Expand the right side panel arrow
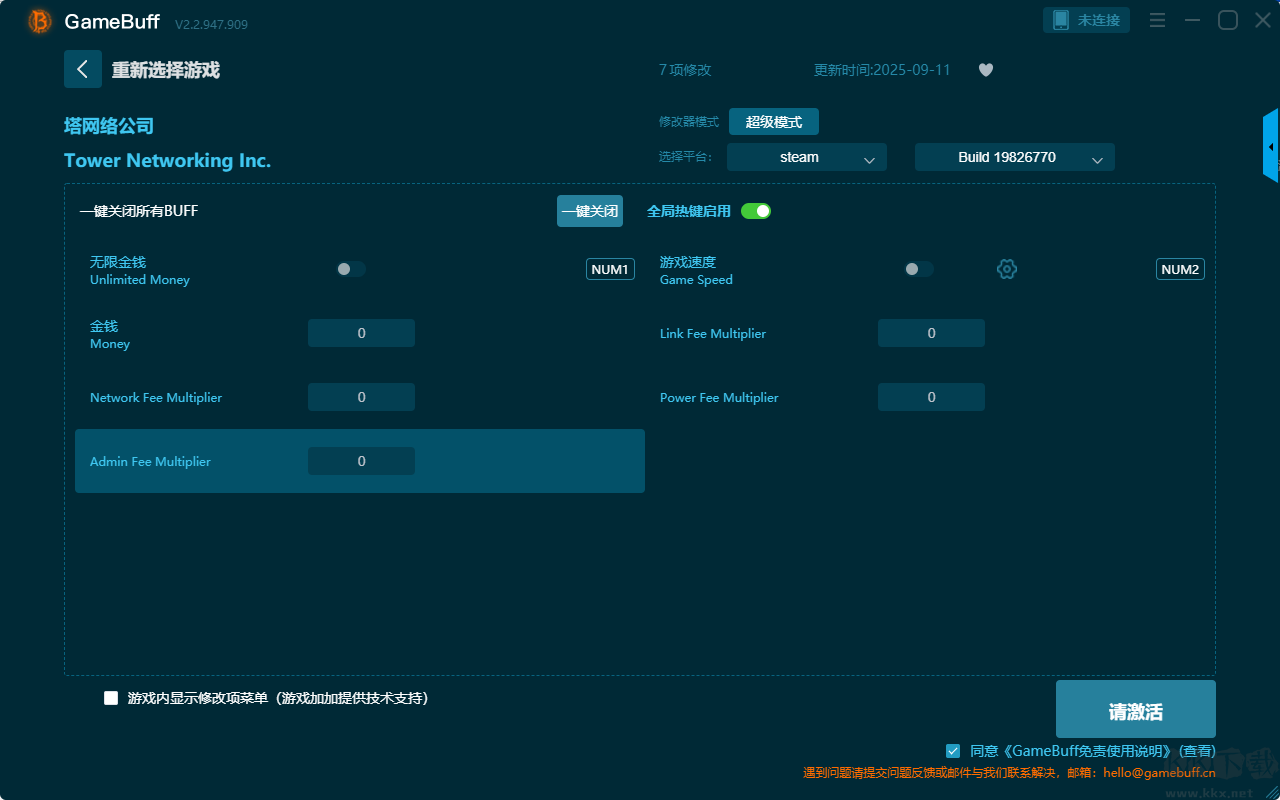 (x=1271, y=147)
